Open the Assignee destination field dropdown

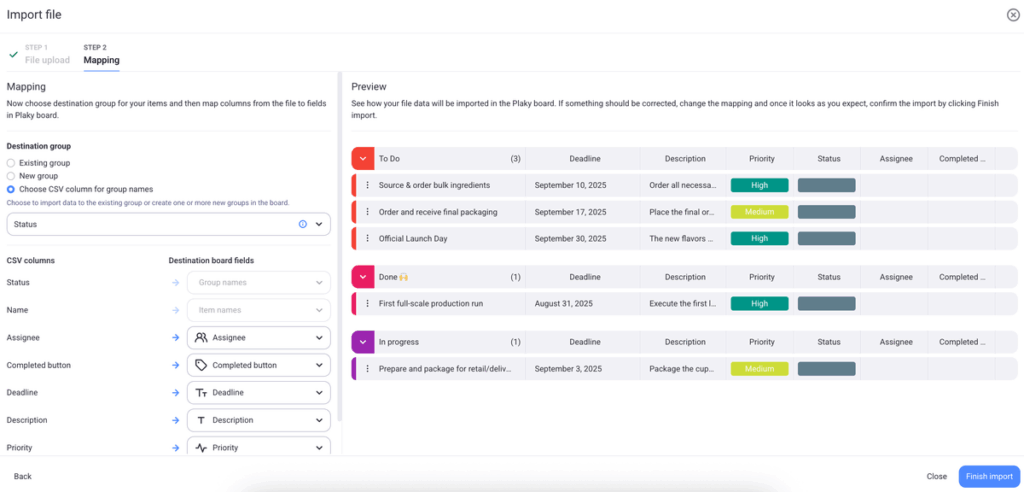(258, 338)
